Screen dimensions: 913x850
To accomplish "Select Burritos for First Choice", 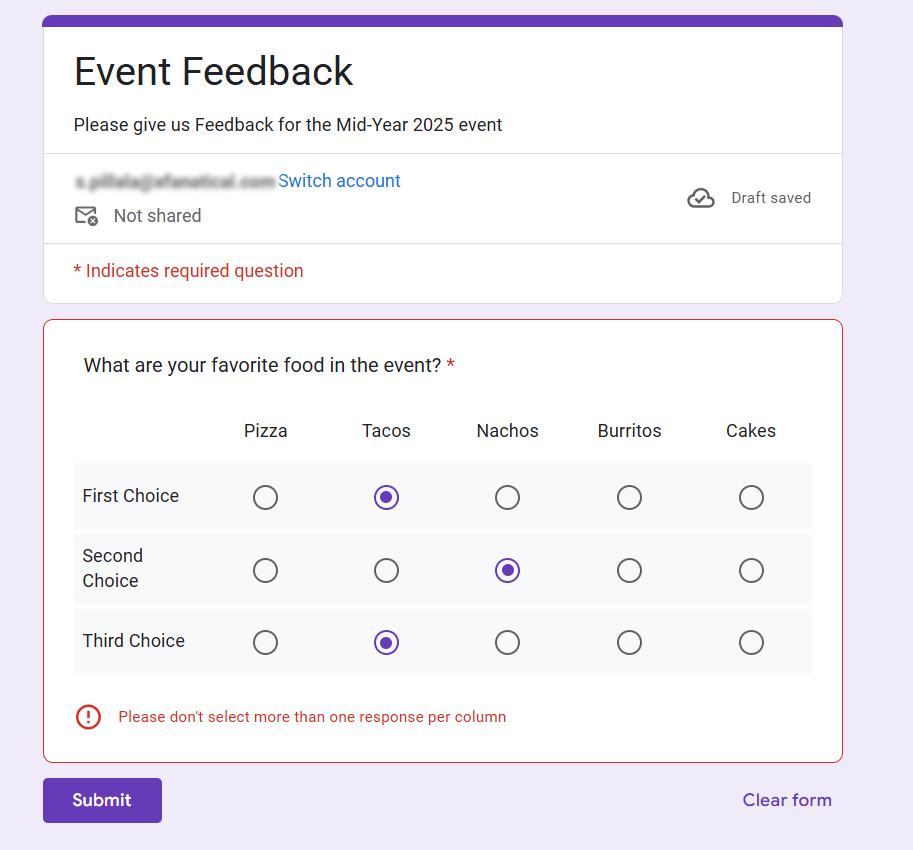I will pos(629,497).
